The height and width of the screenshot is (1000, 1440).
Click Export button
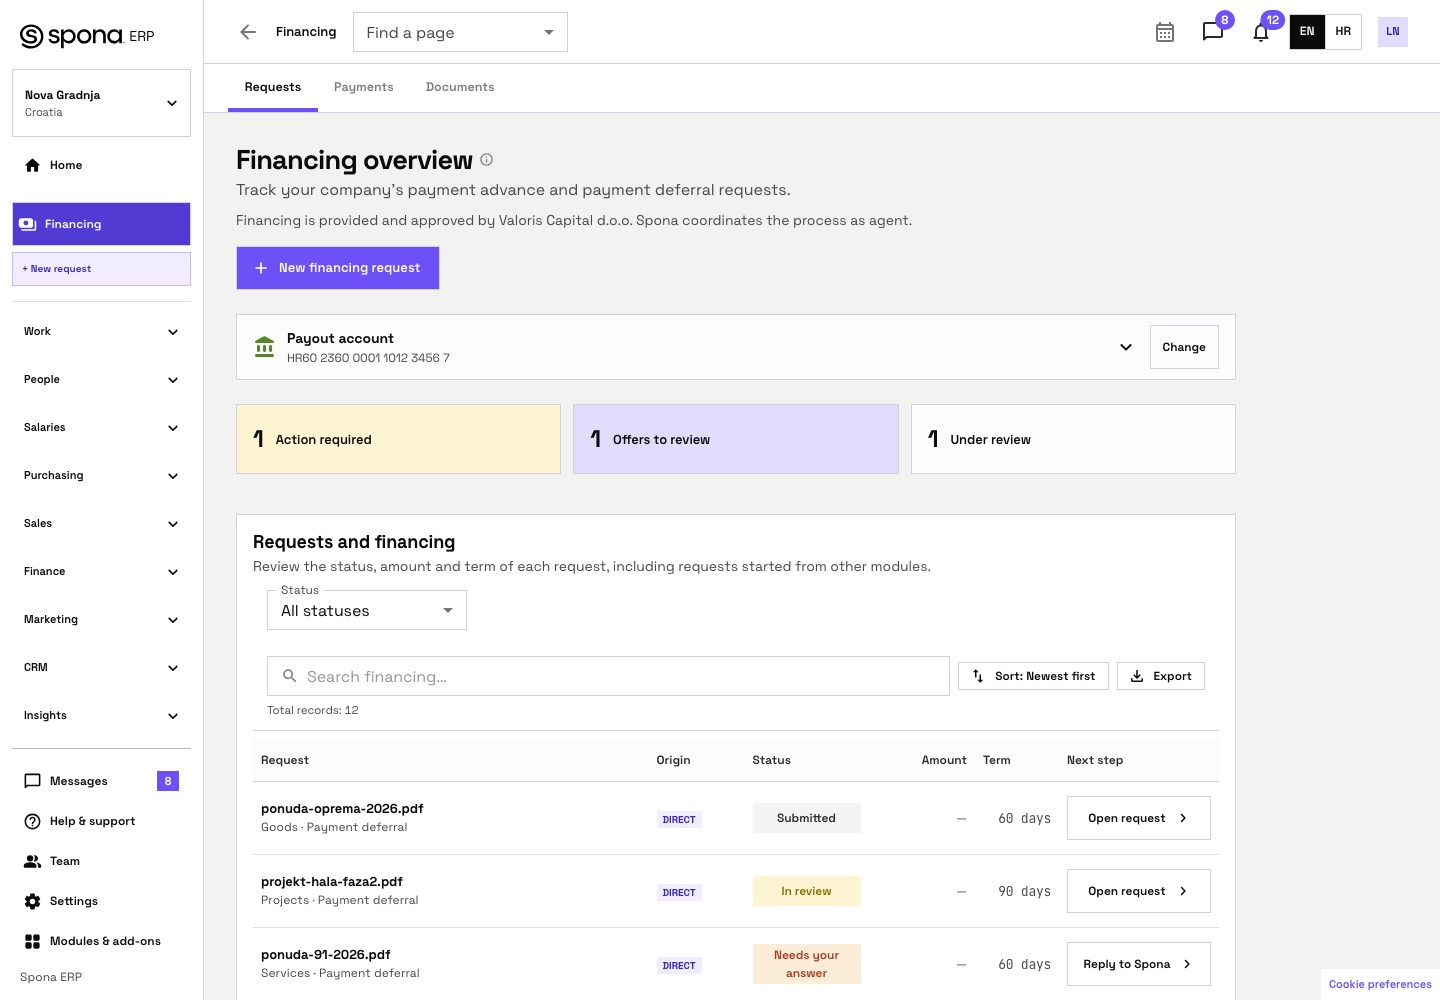[1161, 676]
